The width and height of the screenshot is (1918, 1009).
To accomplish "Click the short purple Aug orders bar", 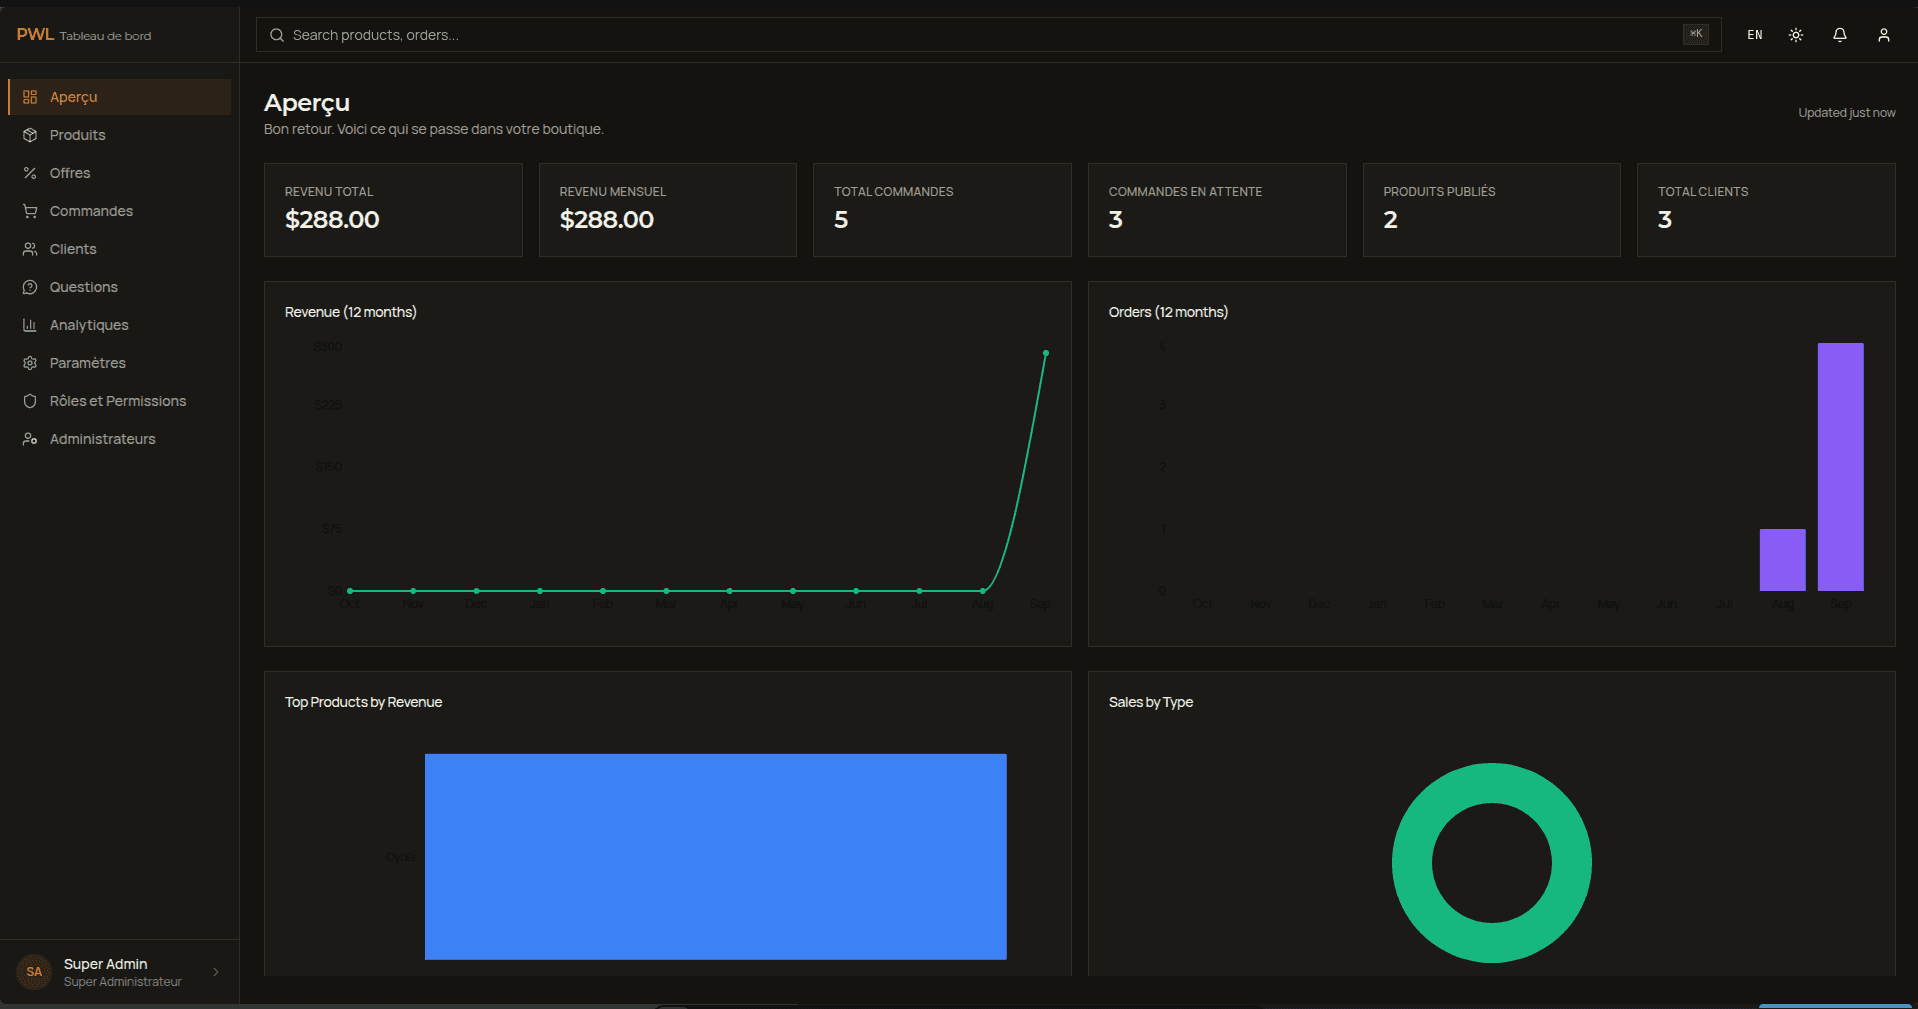I will click(x=1783, y=560).
